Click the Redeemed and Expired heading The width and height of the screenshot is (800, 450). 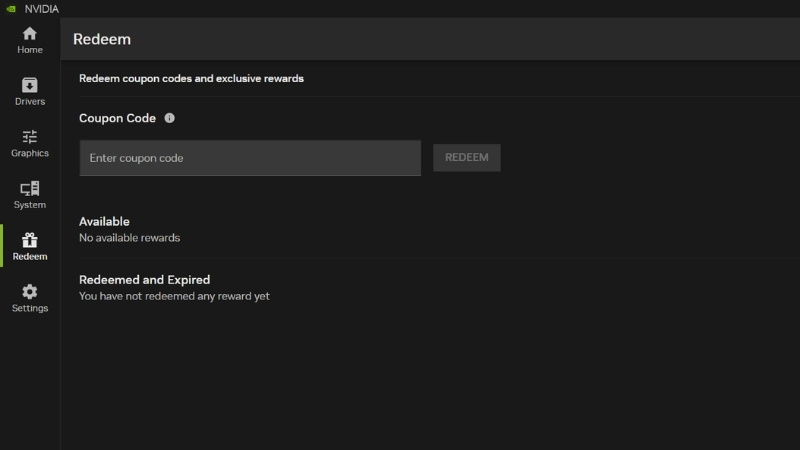(x=144, y=280)
